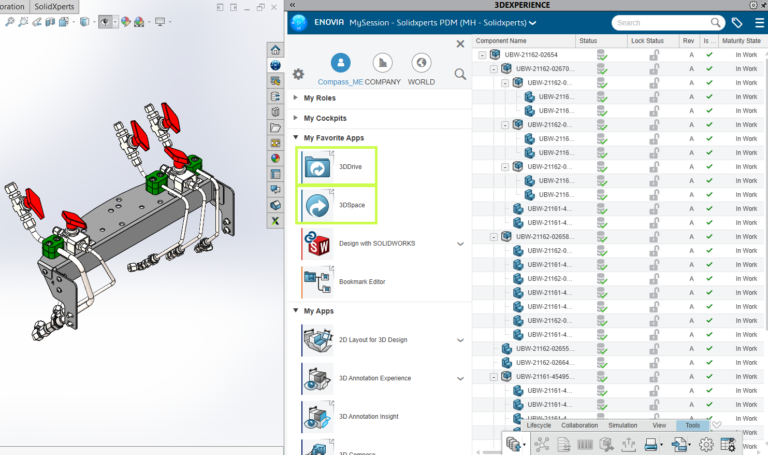Search apps with compass magnifier icon
The height and width of the screenshot is (455, 768).
coord(460,74)
